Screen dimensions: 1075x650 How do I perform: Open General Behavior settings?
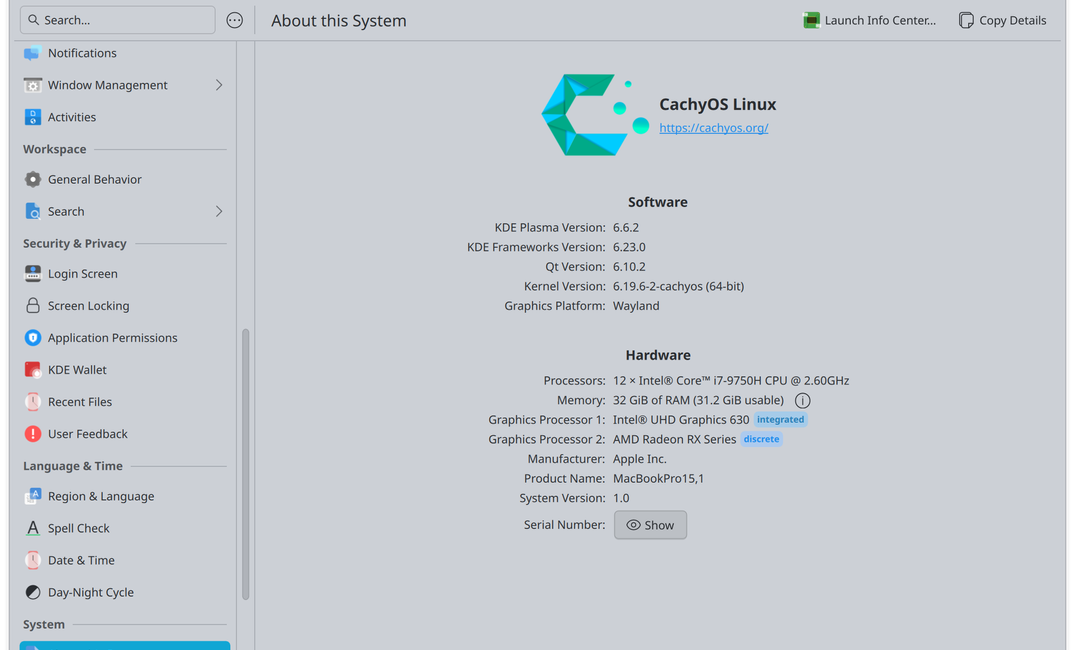(94, 179)
